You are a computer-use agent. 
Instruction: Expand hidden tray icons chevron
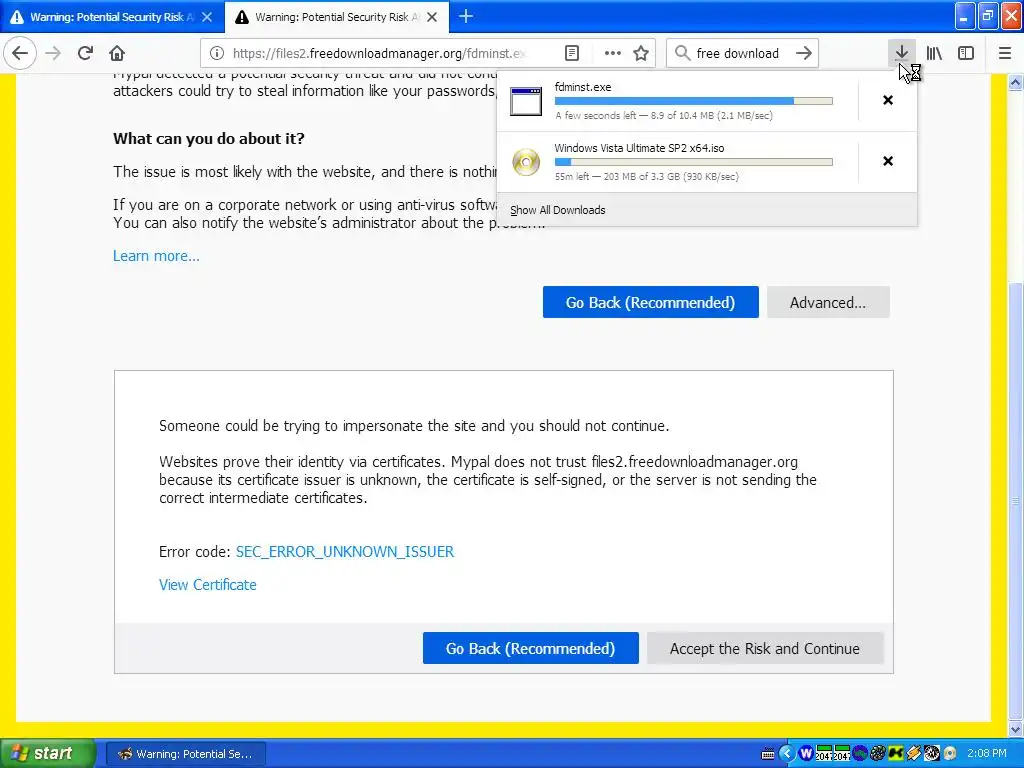coord(787,754)
